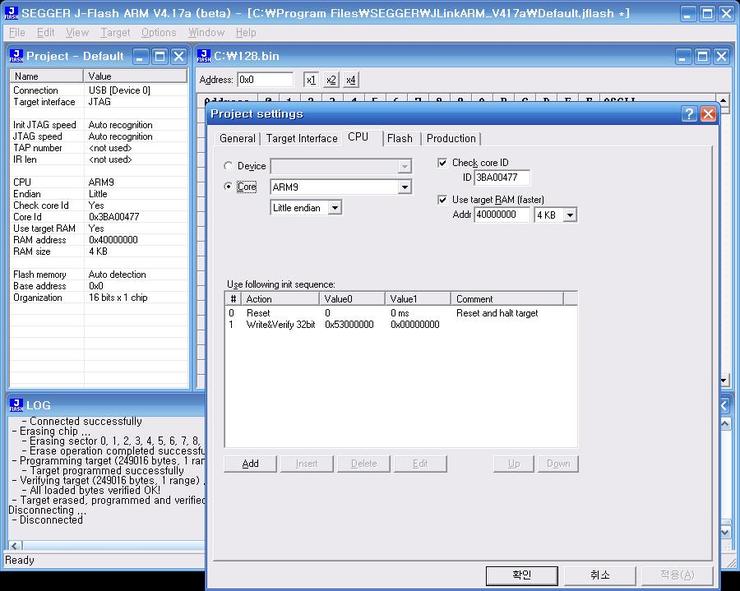
Task: Click the C:\128.bin window icon
Action: [x=204, y=56]
